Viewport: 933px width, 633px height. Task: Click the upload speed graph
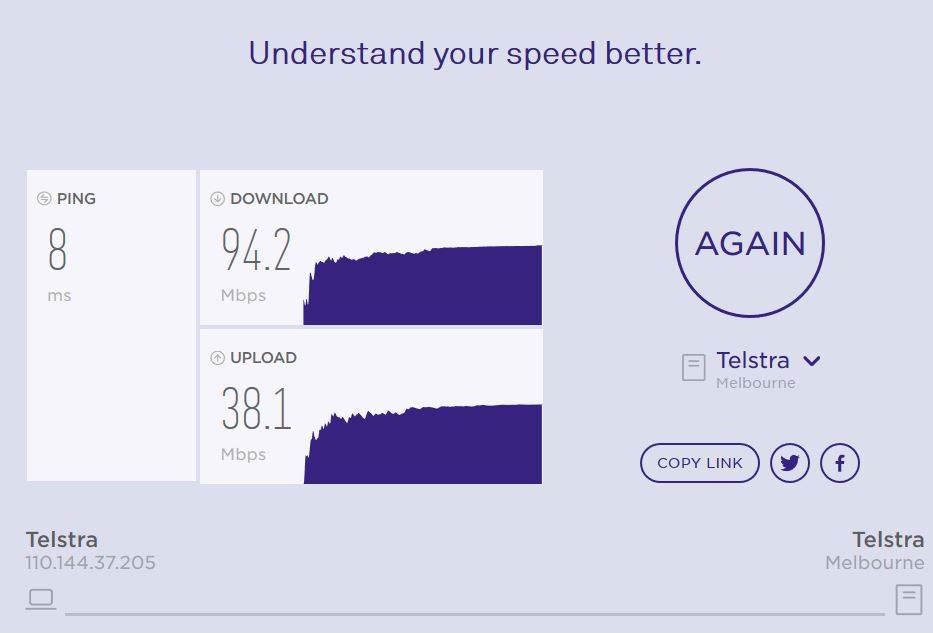point(422,446)
